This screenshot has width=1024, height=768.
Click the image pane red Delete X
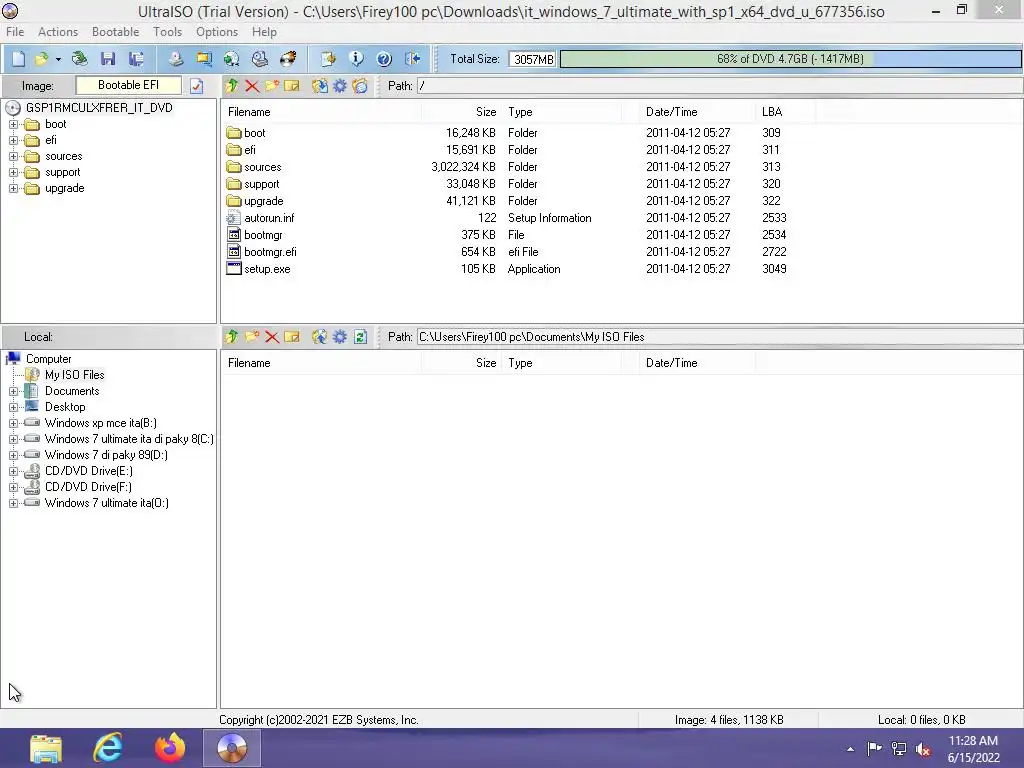(252, 86)
